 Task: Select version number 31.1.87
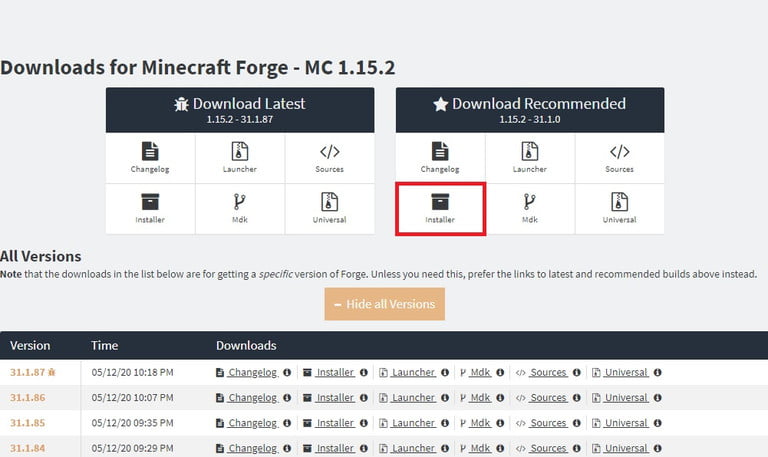tap(27, 373)
